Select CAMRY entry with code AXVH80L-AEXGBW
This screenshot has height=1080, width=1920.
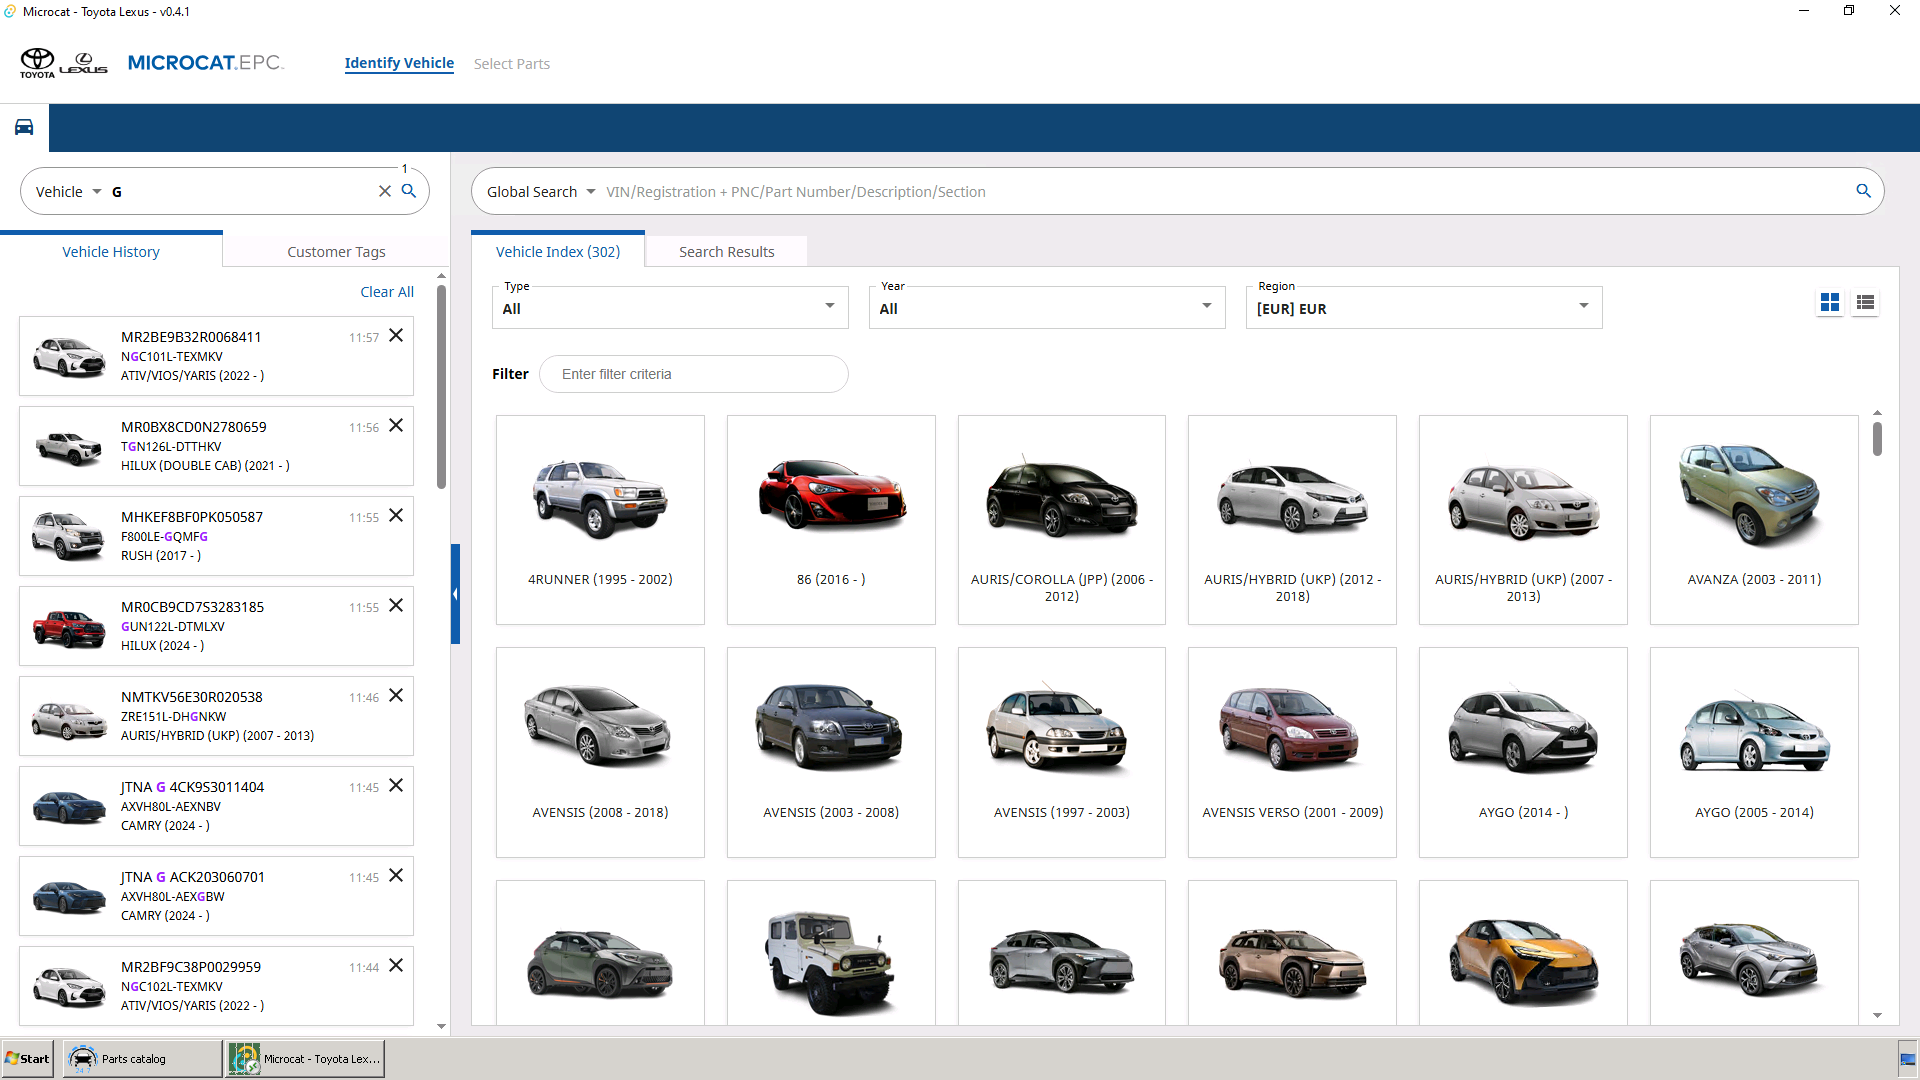pyautogui.click(x=216, y=896)
